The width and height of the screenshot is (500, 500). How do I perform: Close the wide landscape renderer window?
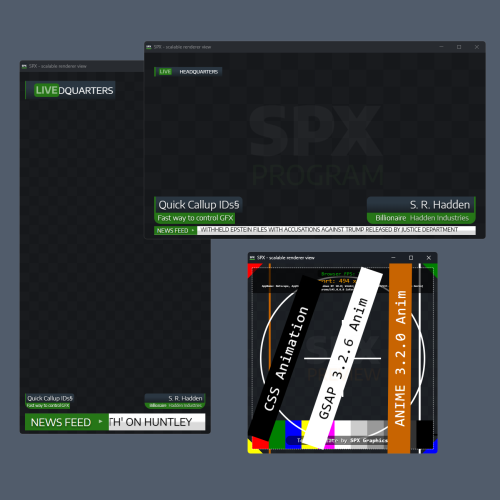[x=477, y=47]
